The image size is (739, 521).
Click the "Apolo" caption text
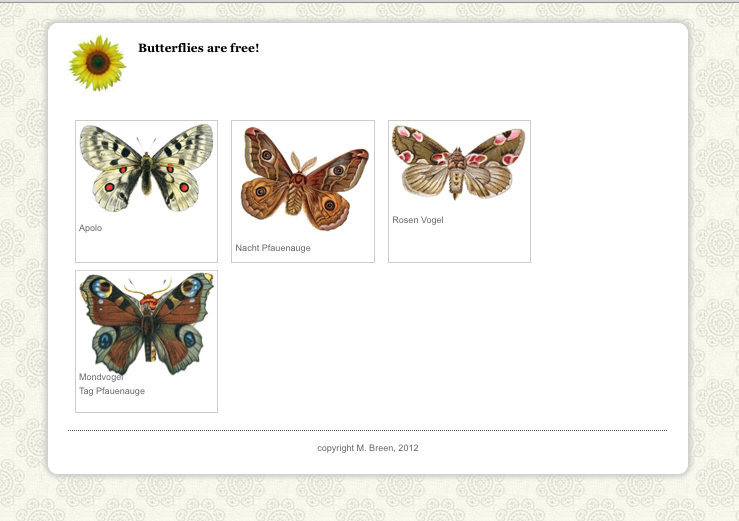click(x=91, y=228)
